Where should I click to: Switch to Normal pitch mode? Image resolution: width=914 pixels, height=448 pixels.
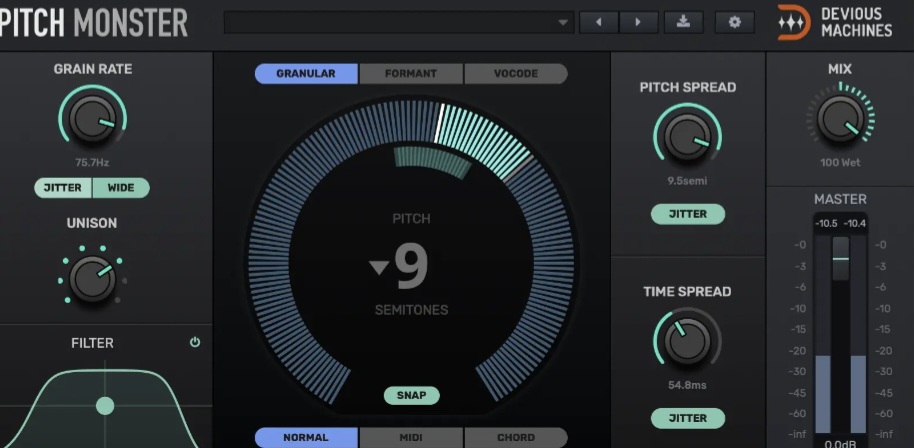306,438
